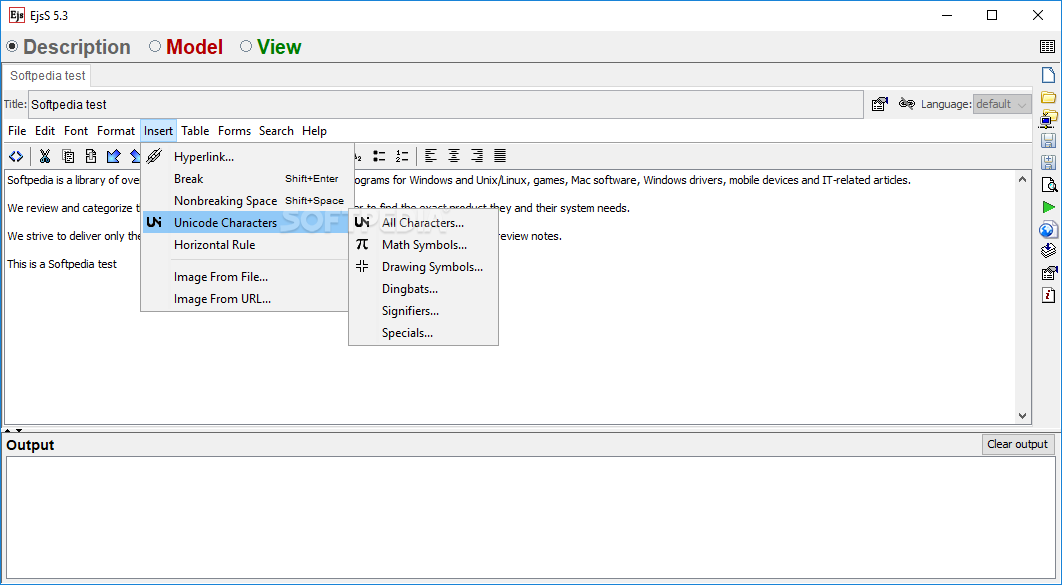This screenshot has width=1062, height=585.
Task: Select the Model radio button
Action: click(x=155, y=47)
